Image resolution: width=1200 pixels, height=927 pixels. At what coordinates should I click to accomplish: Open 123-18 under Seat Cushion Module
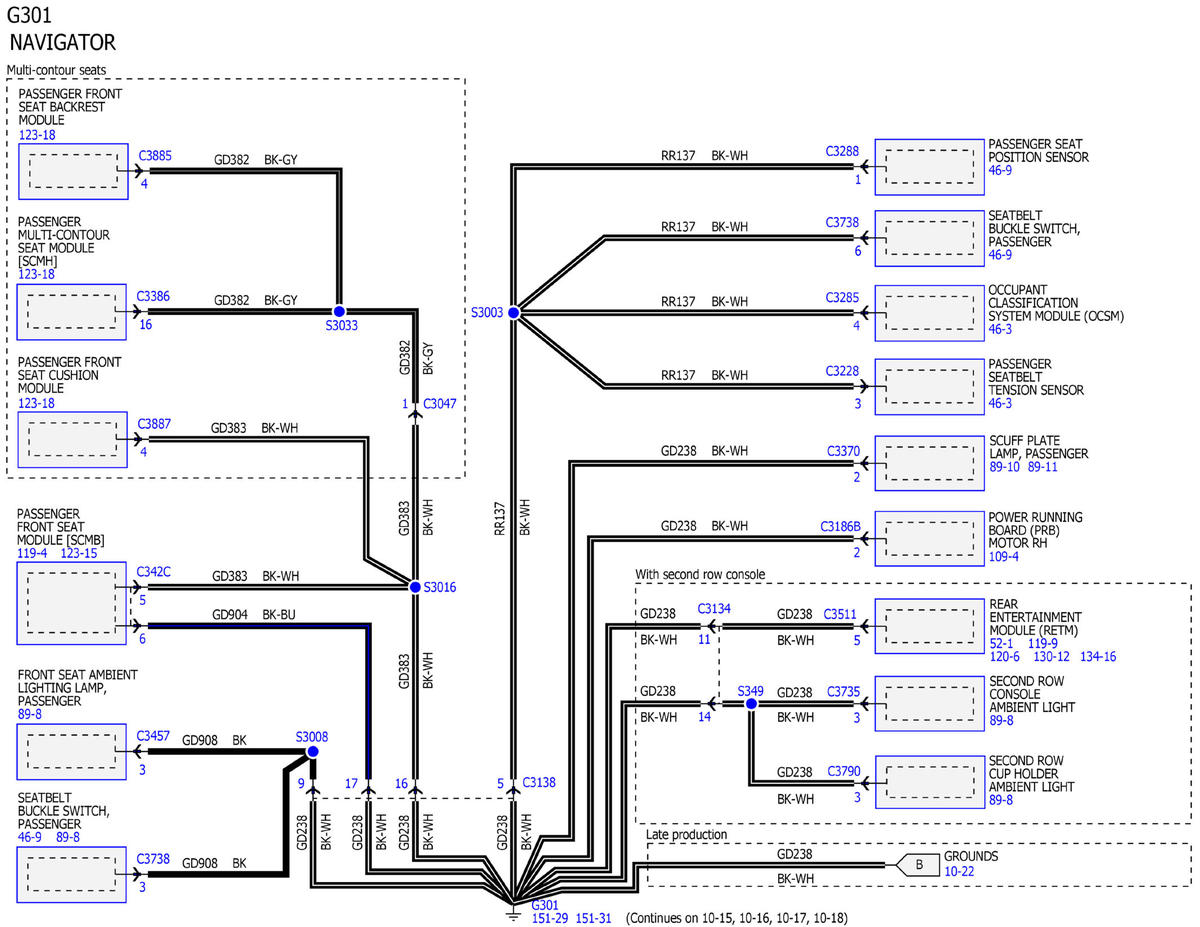pyautogui.click(x=36, y=403)
